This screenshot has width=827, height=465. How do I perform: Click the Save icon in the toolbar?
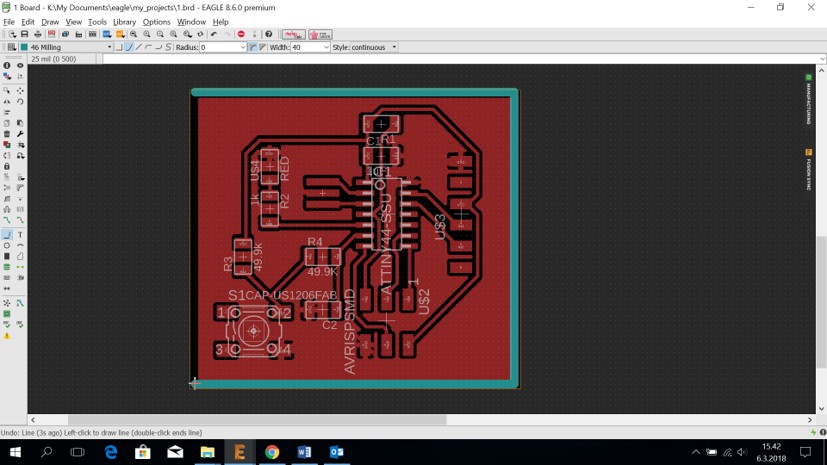click(x=24, y=34)
